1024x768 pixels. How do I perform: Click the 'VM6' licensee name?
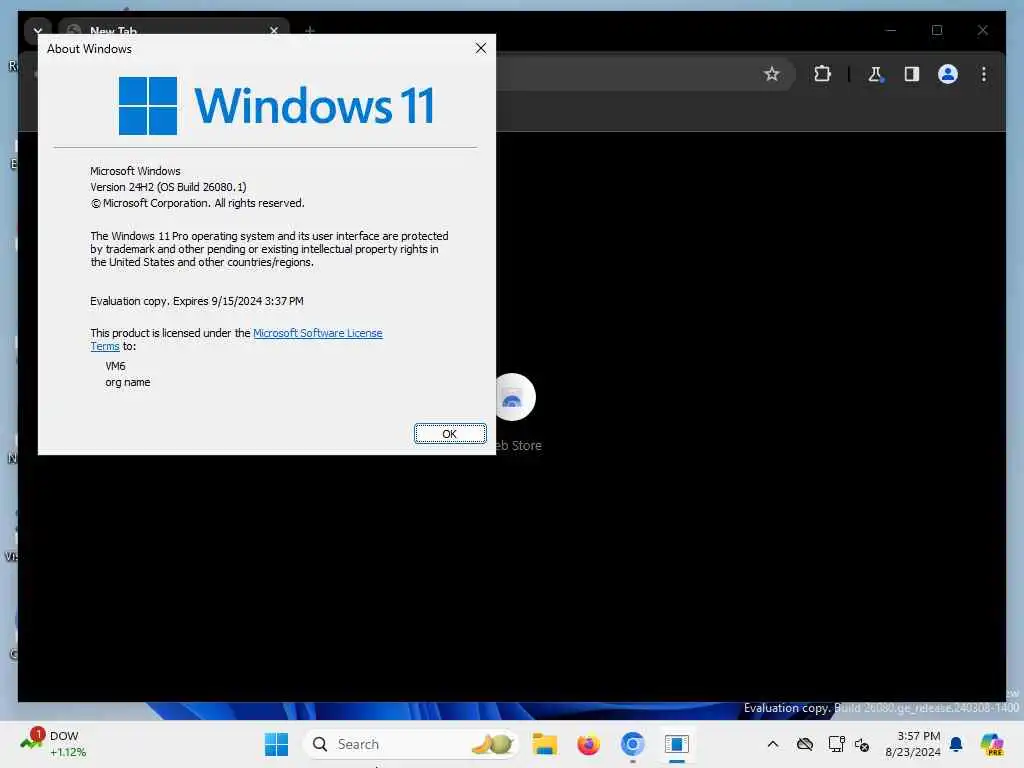pyautogui.click(x=116, y=366)
